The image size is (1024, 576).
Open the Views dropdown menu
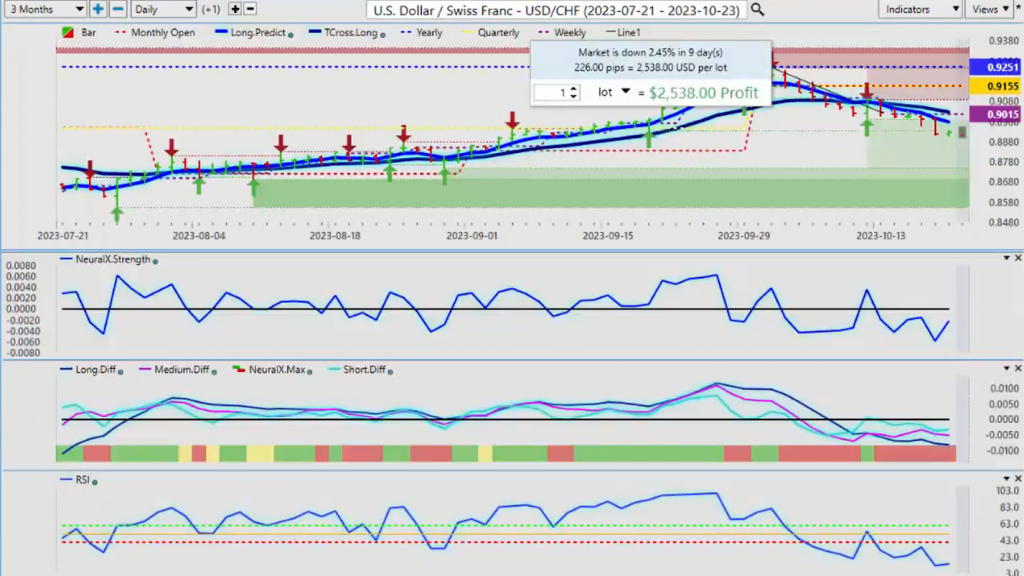click(989, 9)
